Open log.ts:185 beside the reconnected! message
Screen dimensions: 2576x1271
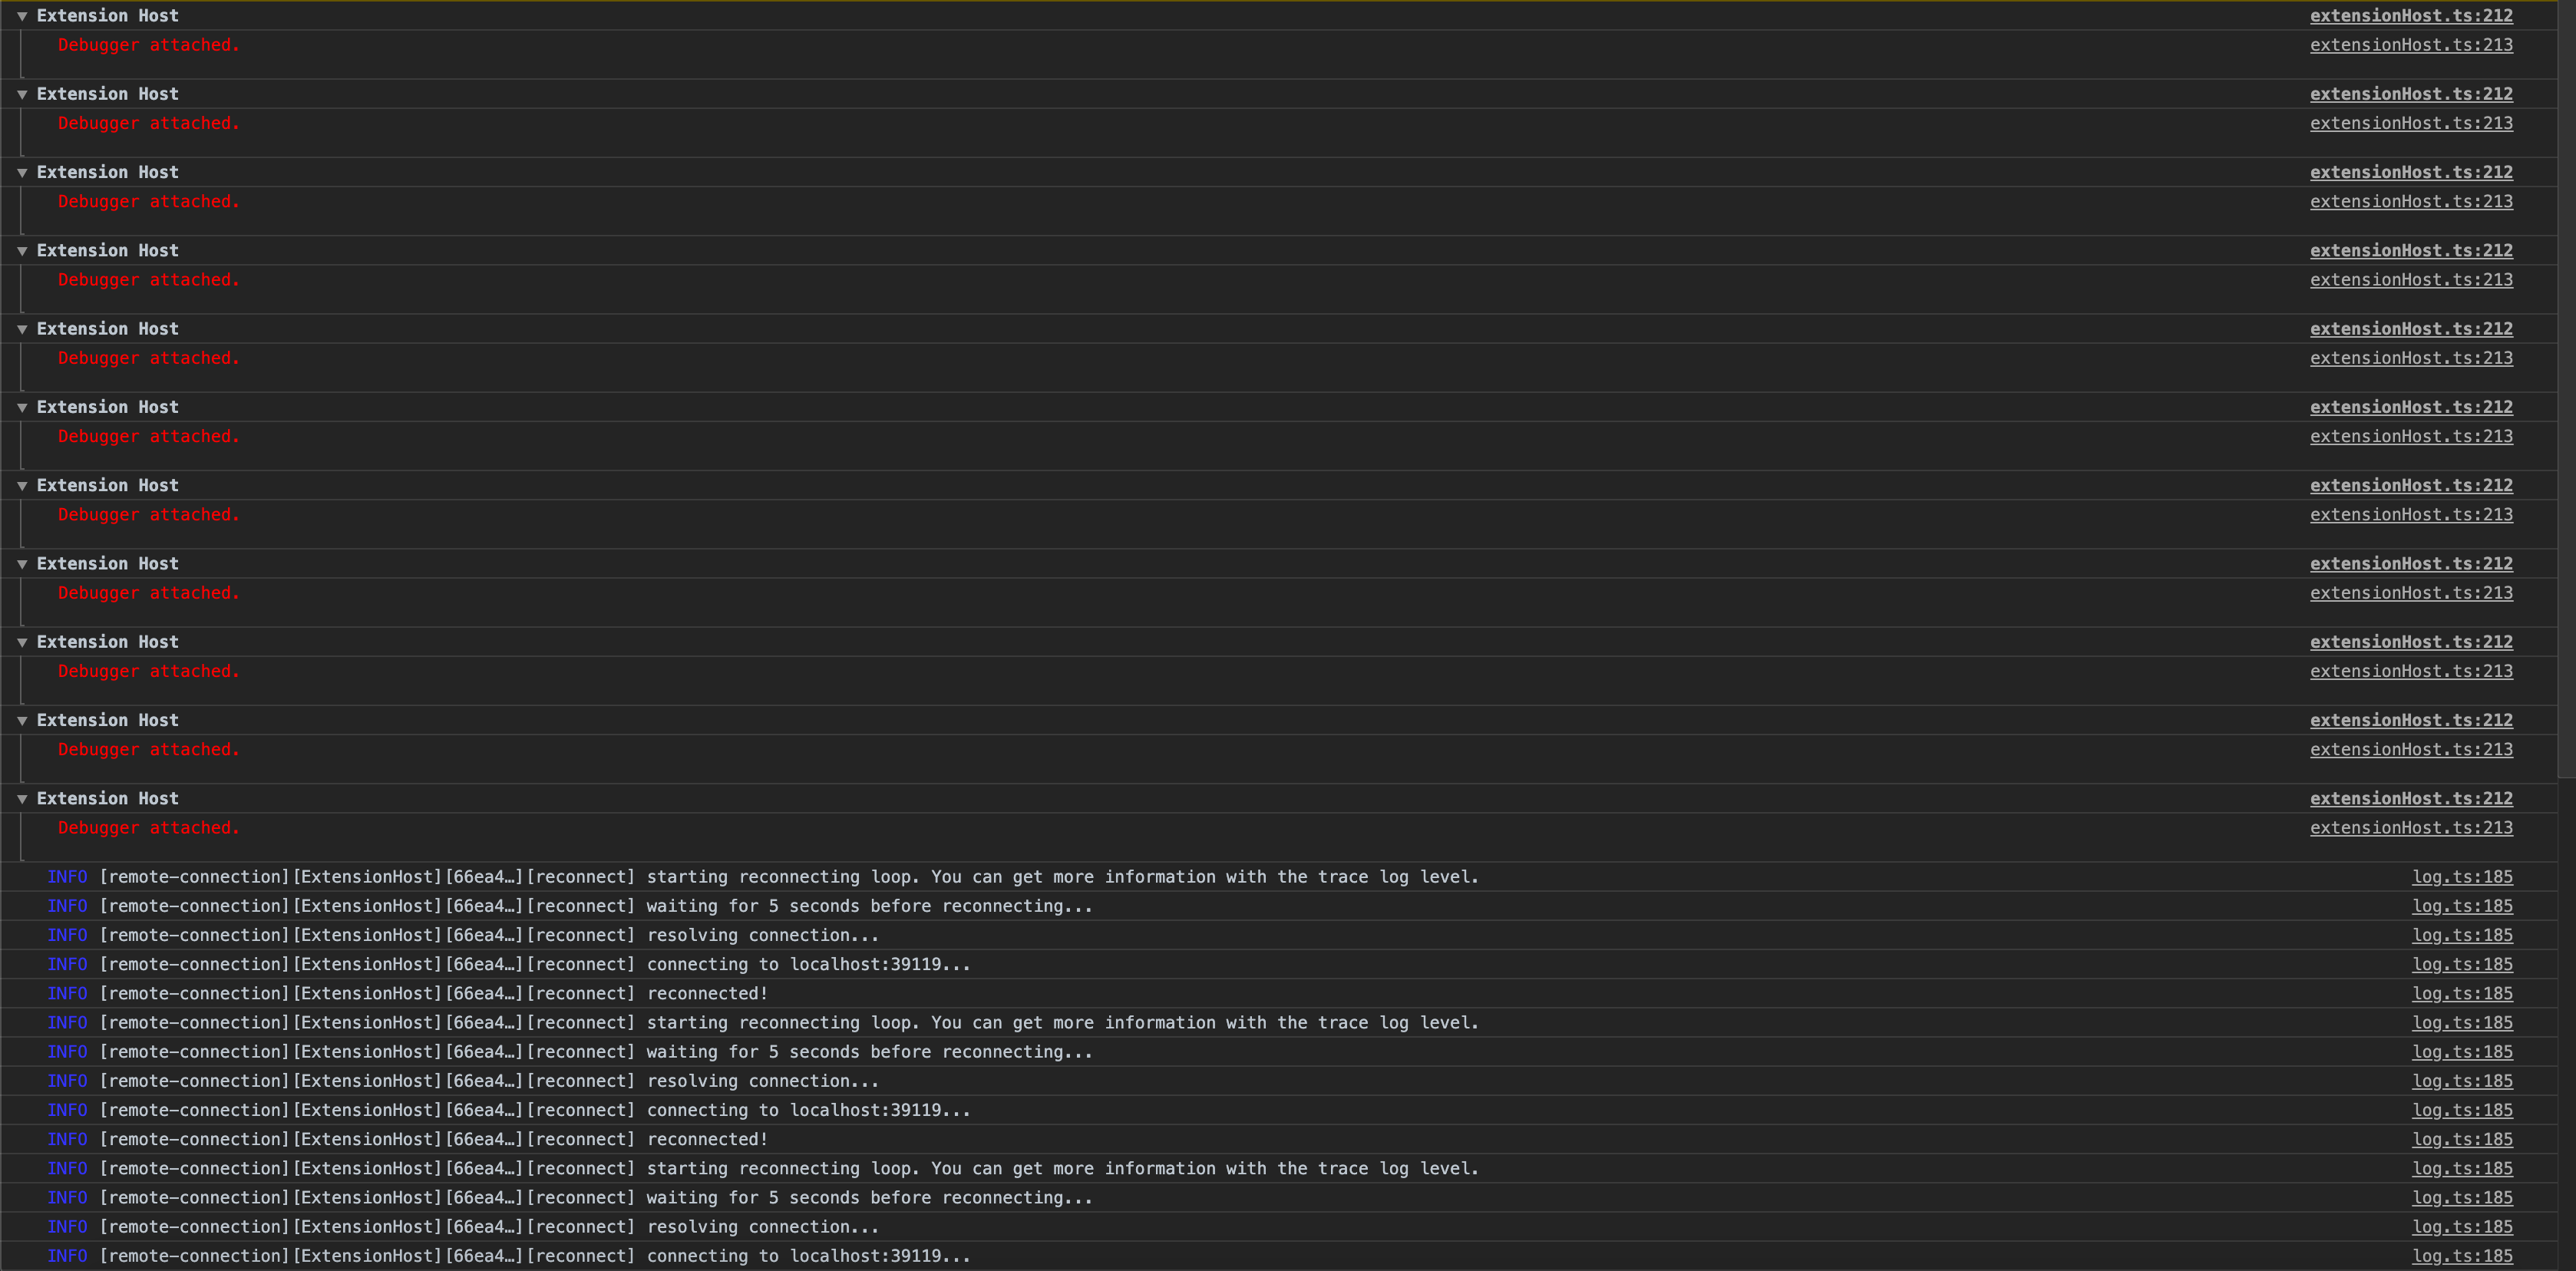(x=2462, y=993)
